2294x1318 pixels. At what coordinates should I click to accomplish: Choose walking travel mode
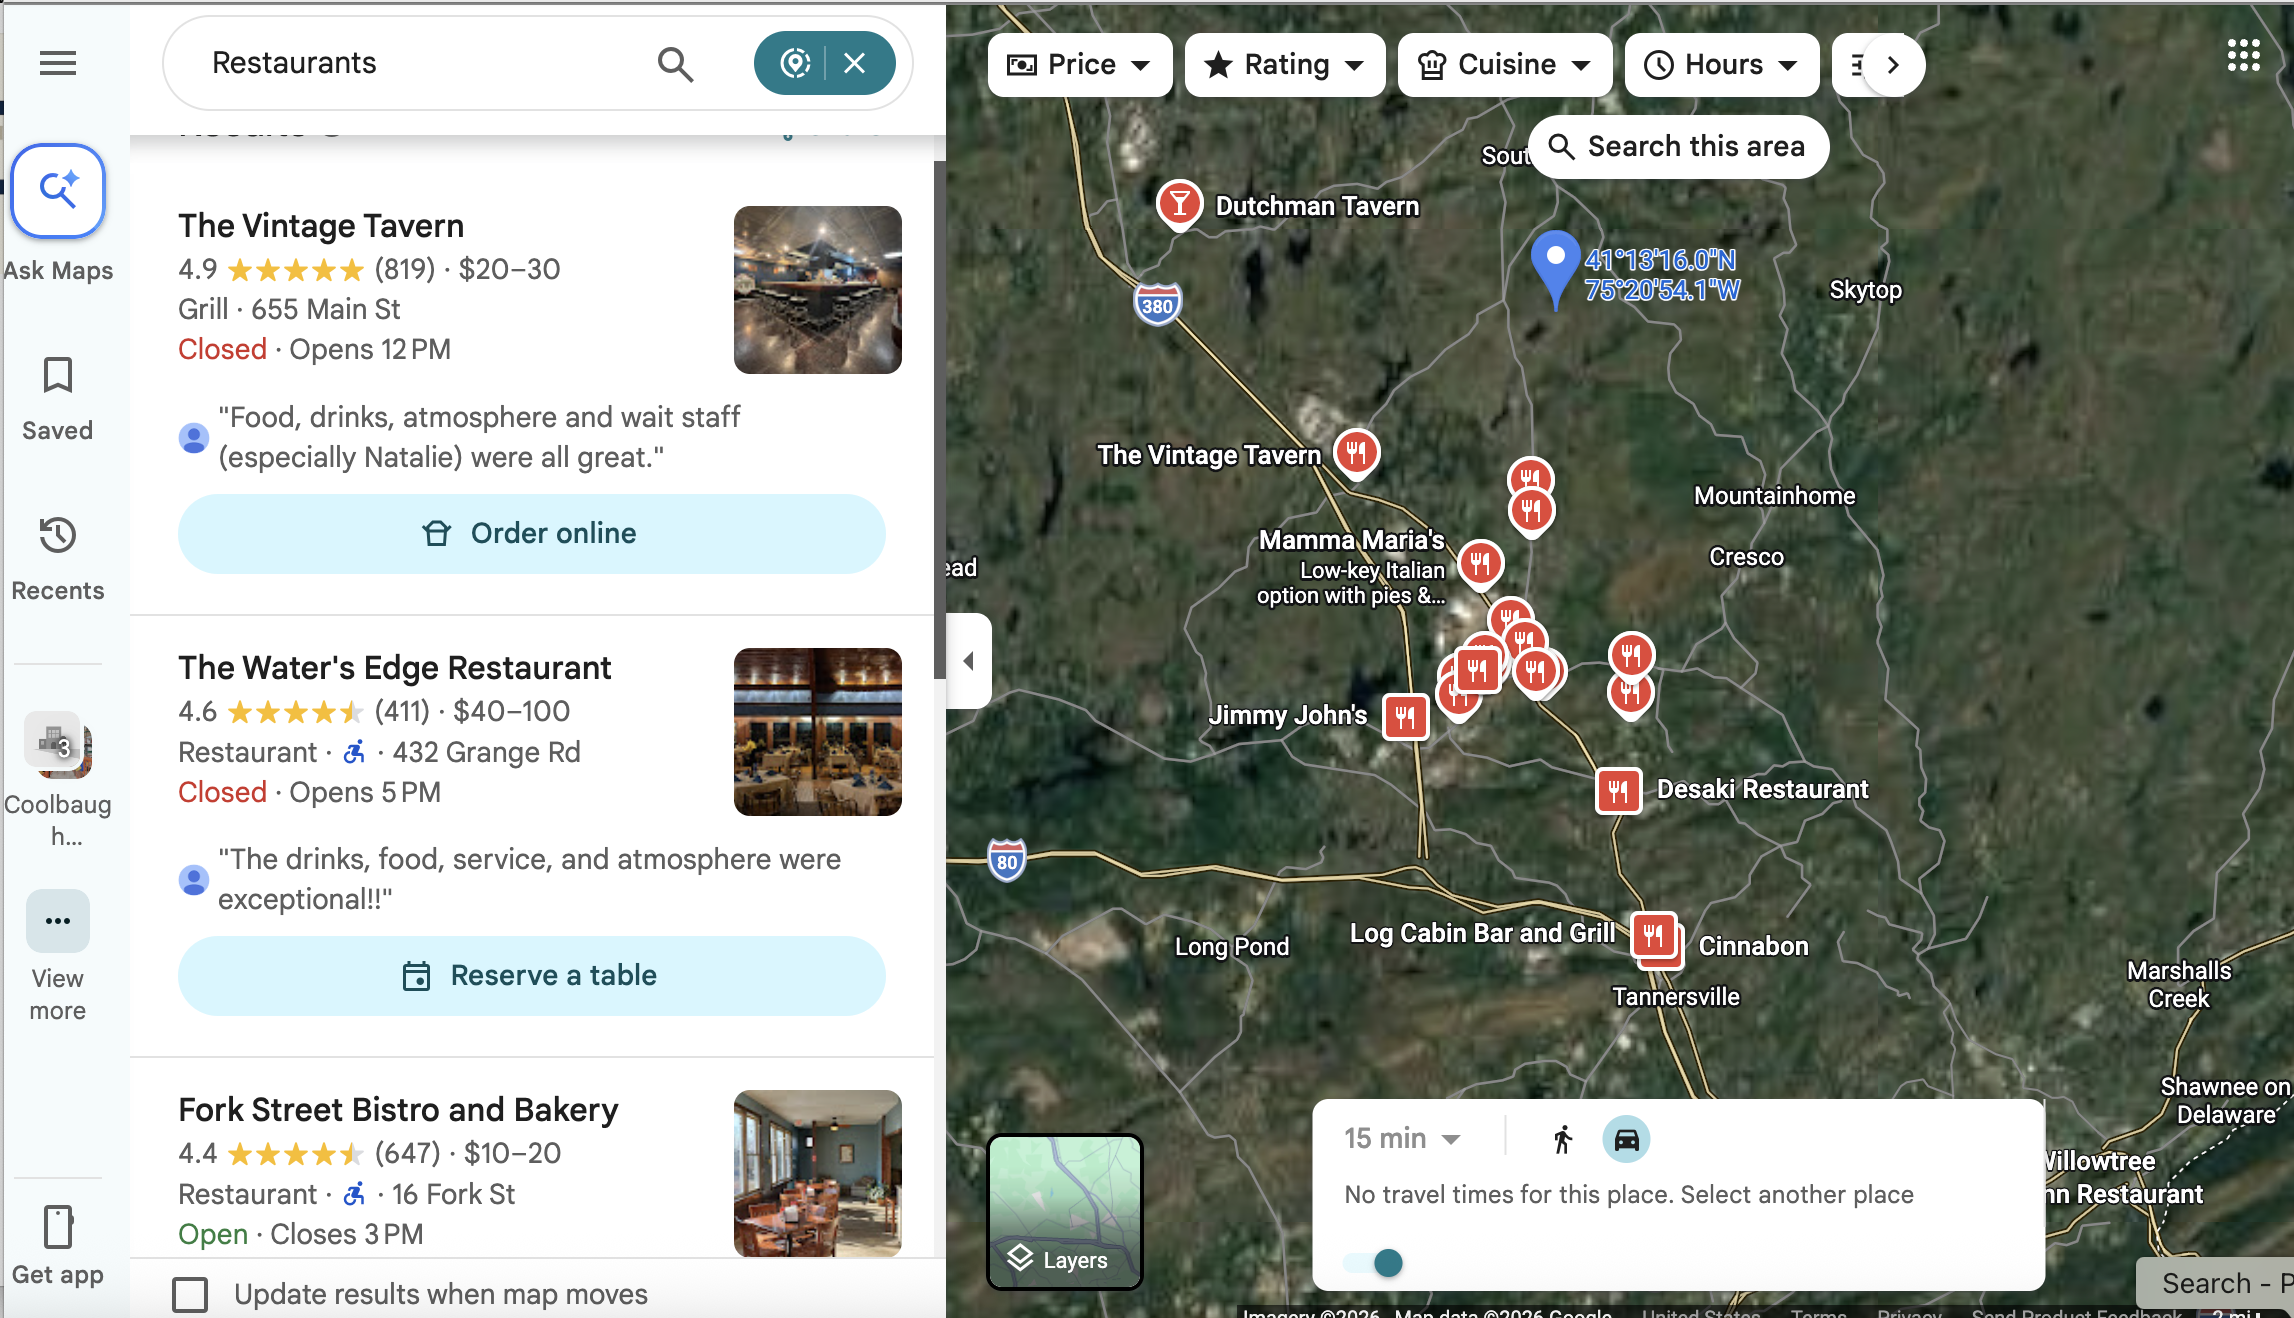[x=1563, y=1139]
